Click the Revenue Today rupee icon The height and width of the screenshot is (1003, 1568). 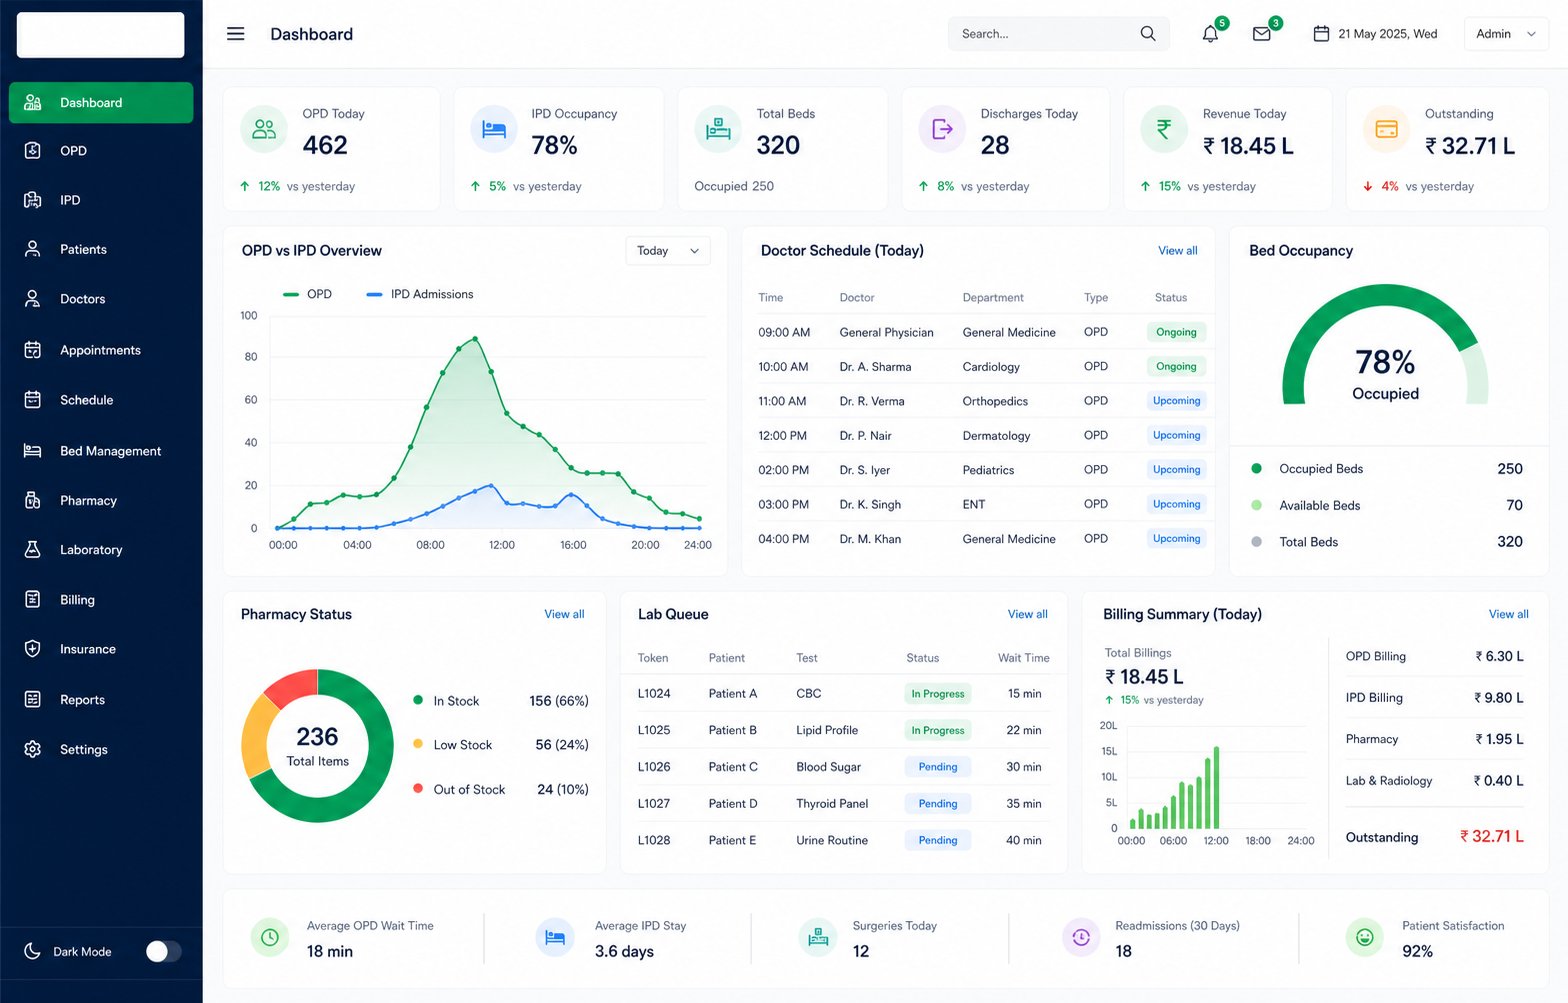click(x=1164, y=129)
